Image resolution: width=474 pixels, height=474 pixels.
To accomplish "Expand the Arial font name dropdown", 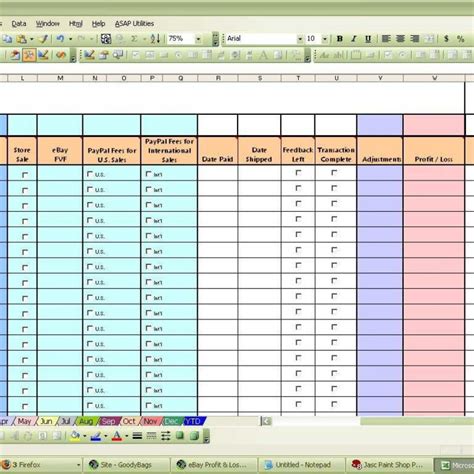I will (300, 39).
